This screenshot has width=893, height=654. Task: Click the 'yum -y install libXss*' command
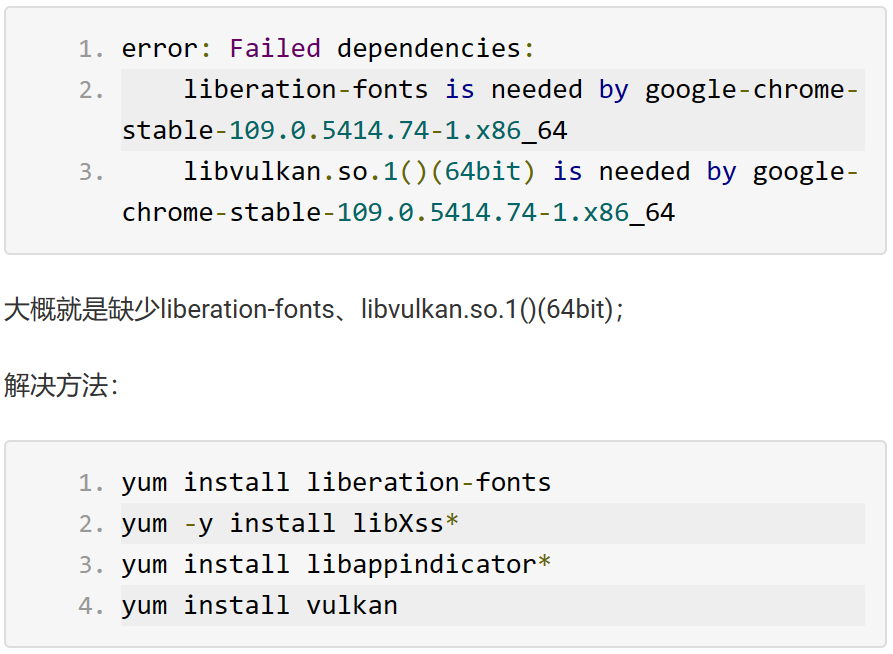290,524
